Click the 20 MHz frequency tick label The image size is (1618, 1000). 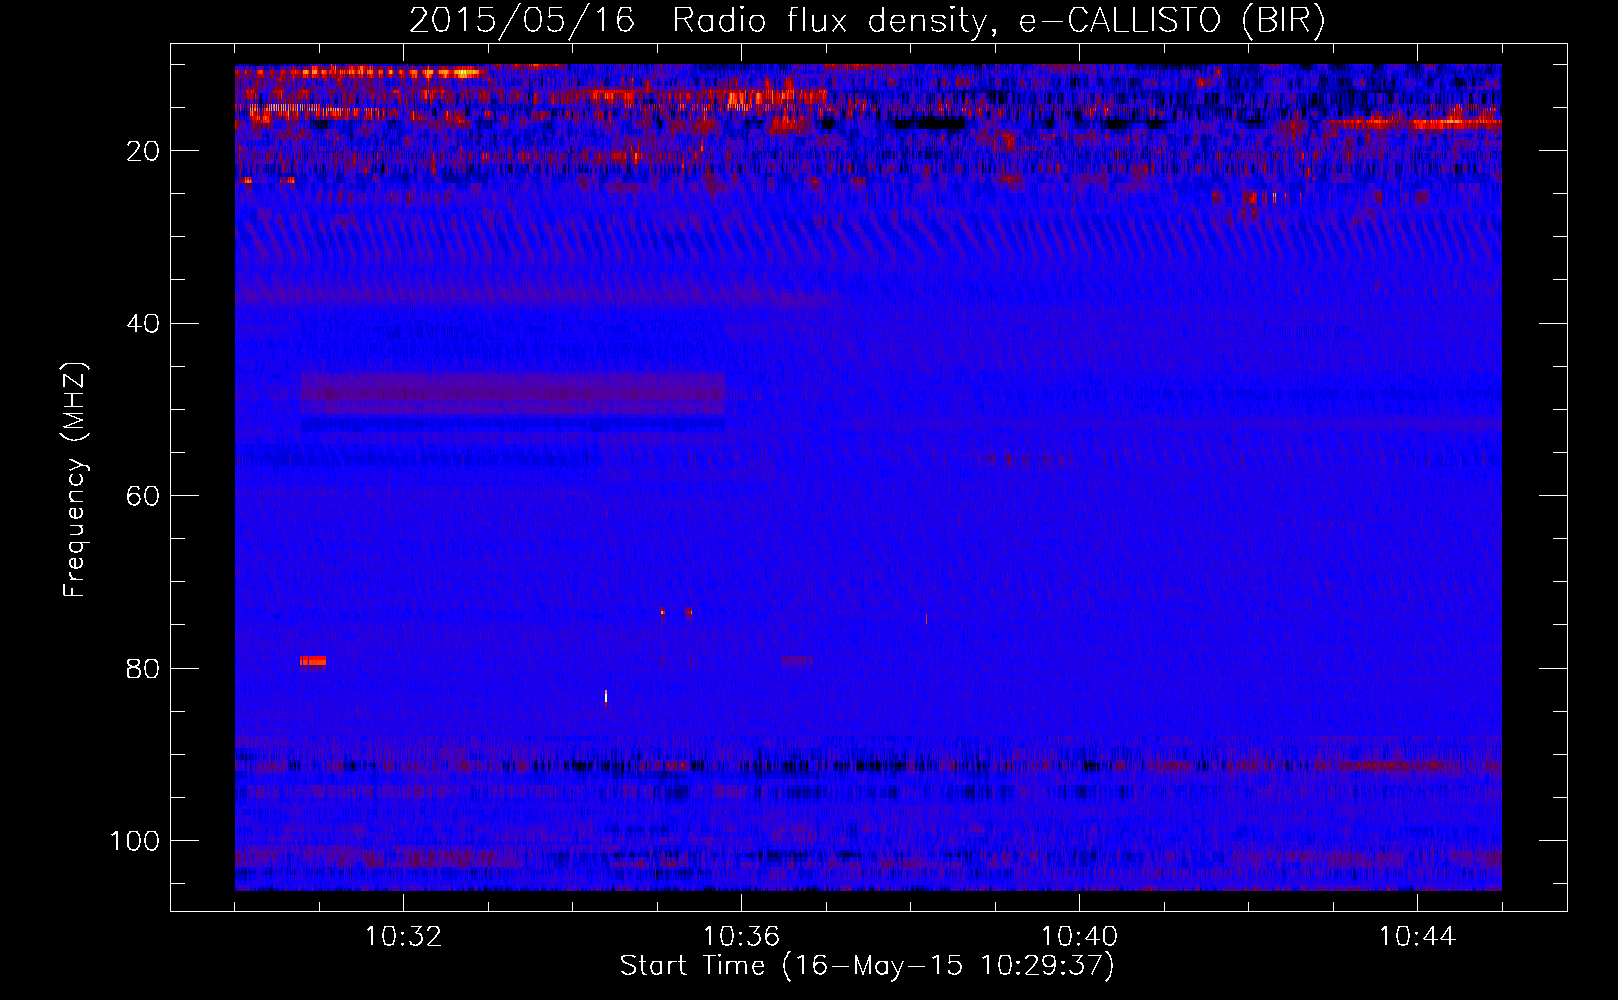pyautogui.click(x=144, y=151)
